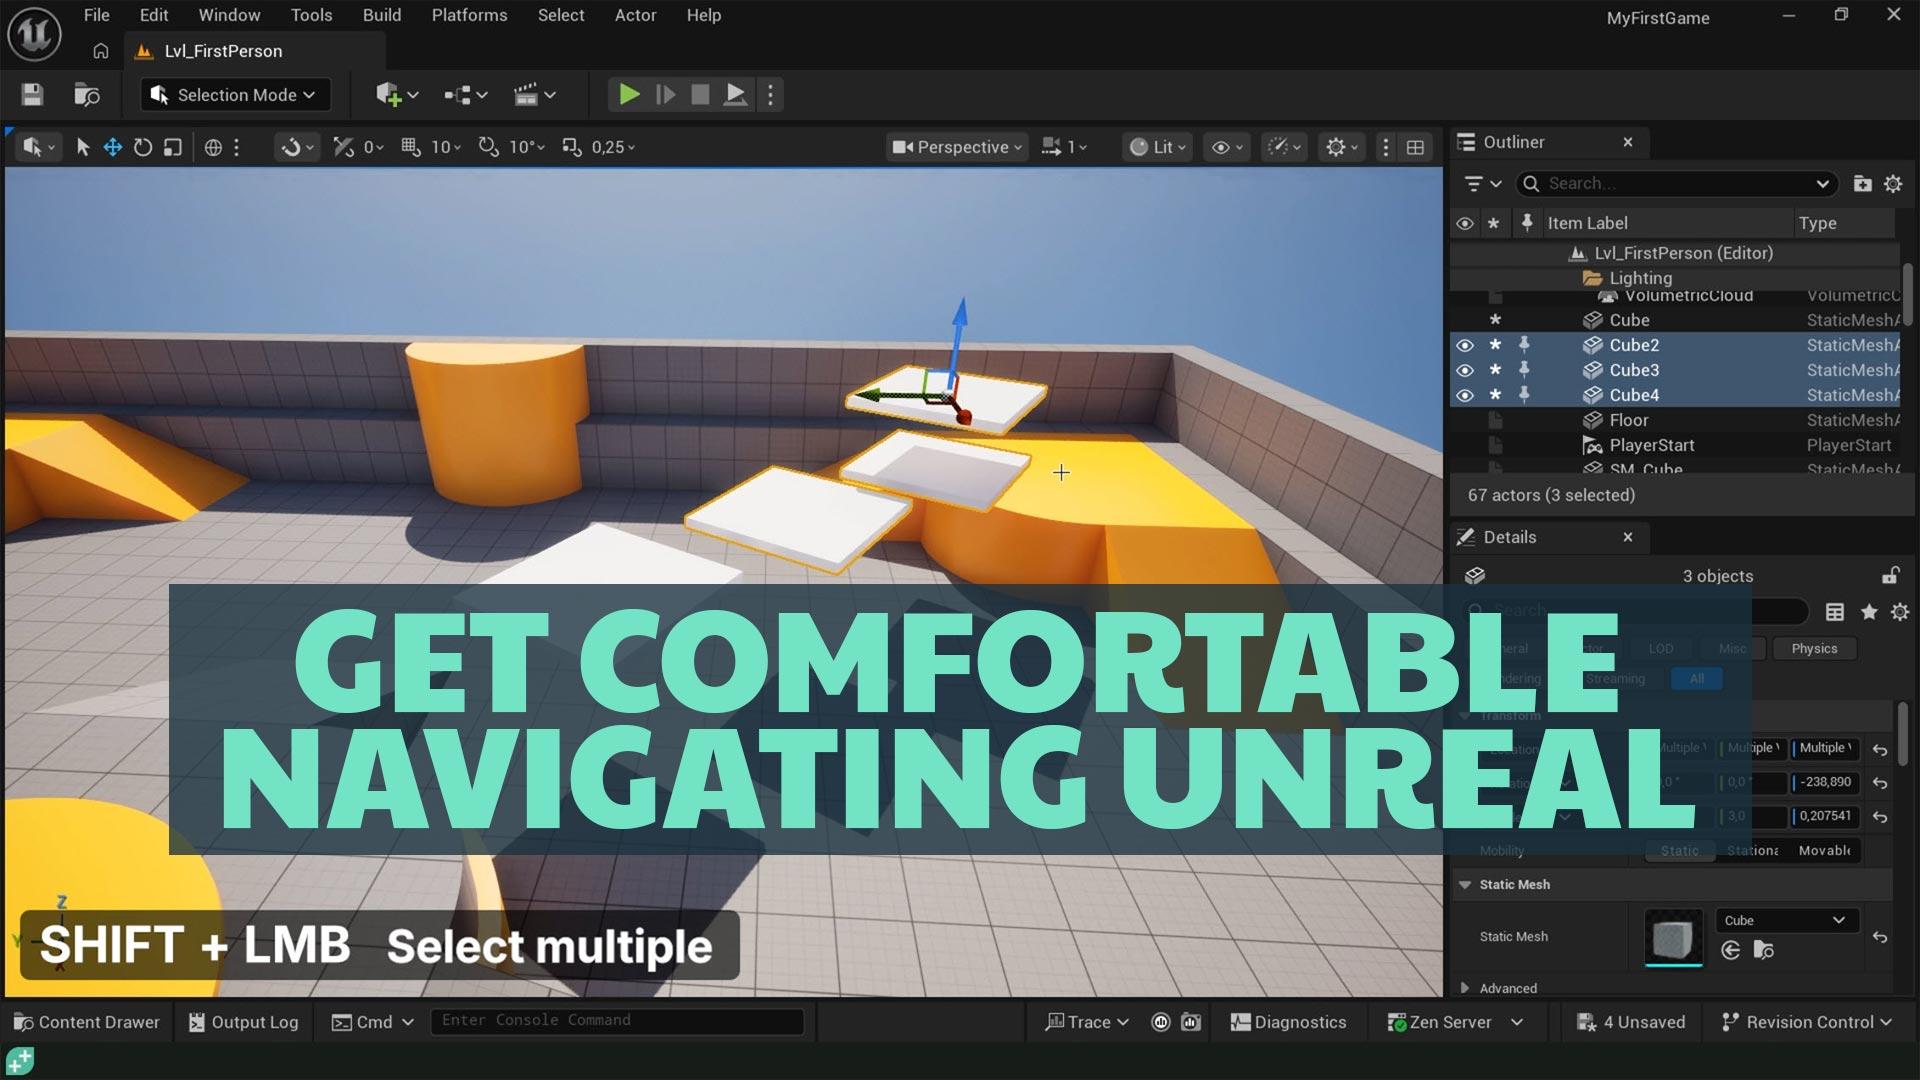
Task: Click the Save current level icon
Action: click(x=32, y=95)
